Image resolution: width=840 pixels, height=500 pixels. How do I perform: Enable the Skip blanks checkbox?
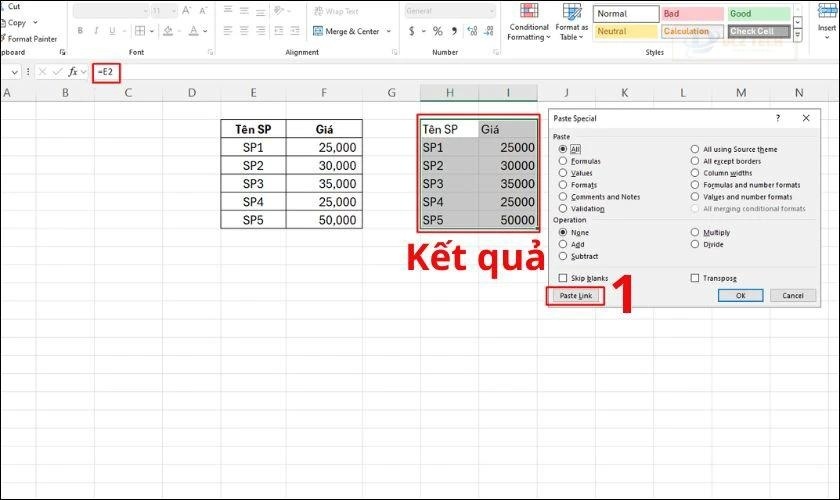[562, 278]
